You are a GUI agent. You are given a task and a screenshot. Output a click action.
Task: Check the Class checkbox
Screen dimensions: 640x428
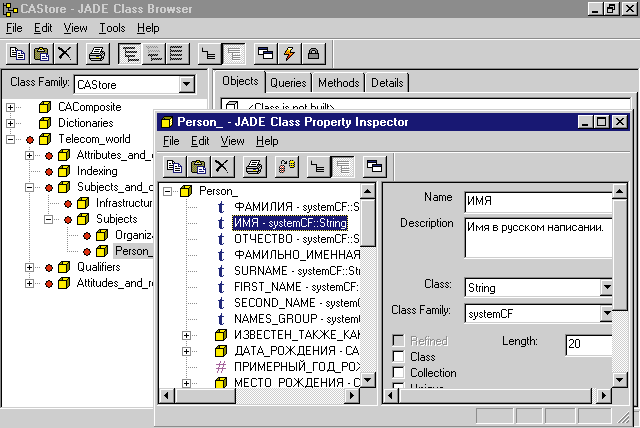[398, 357]
